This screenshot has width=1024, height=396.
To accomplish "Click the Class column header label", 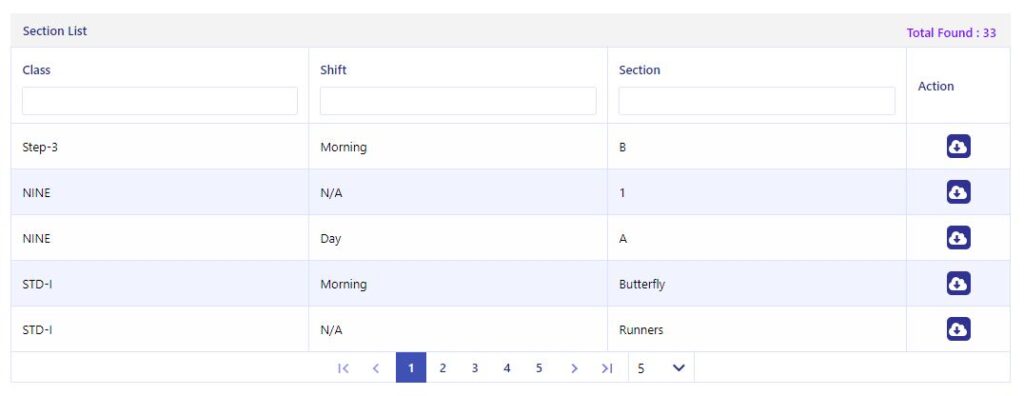I will point(37,70).
